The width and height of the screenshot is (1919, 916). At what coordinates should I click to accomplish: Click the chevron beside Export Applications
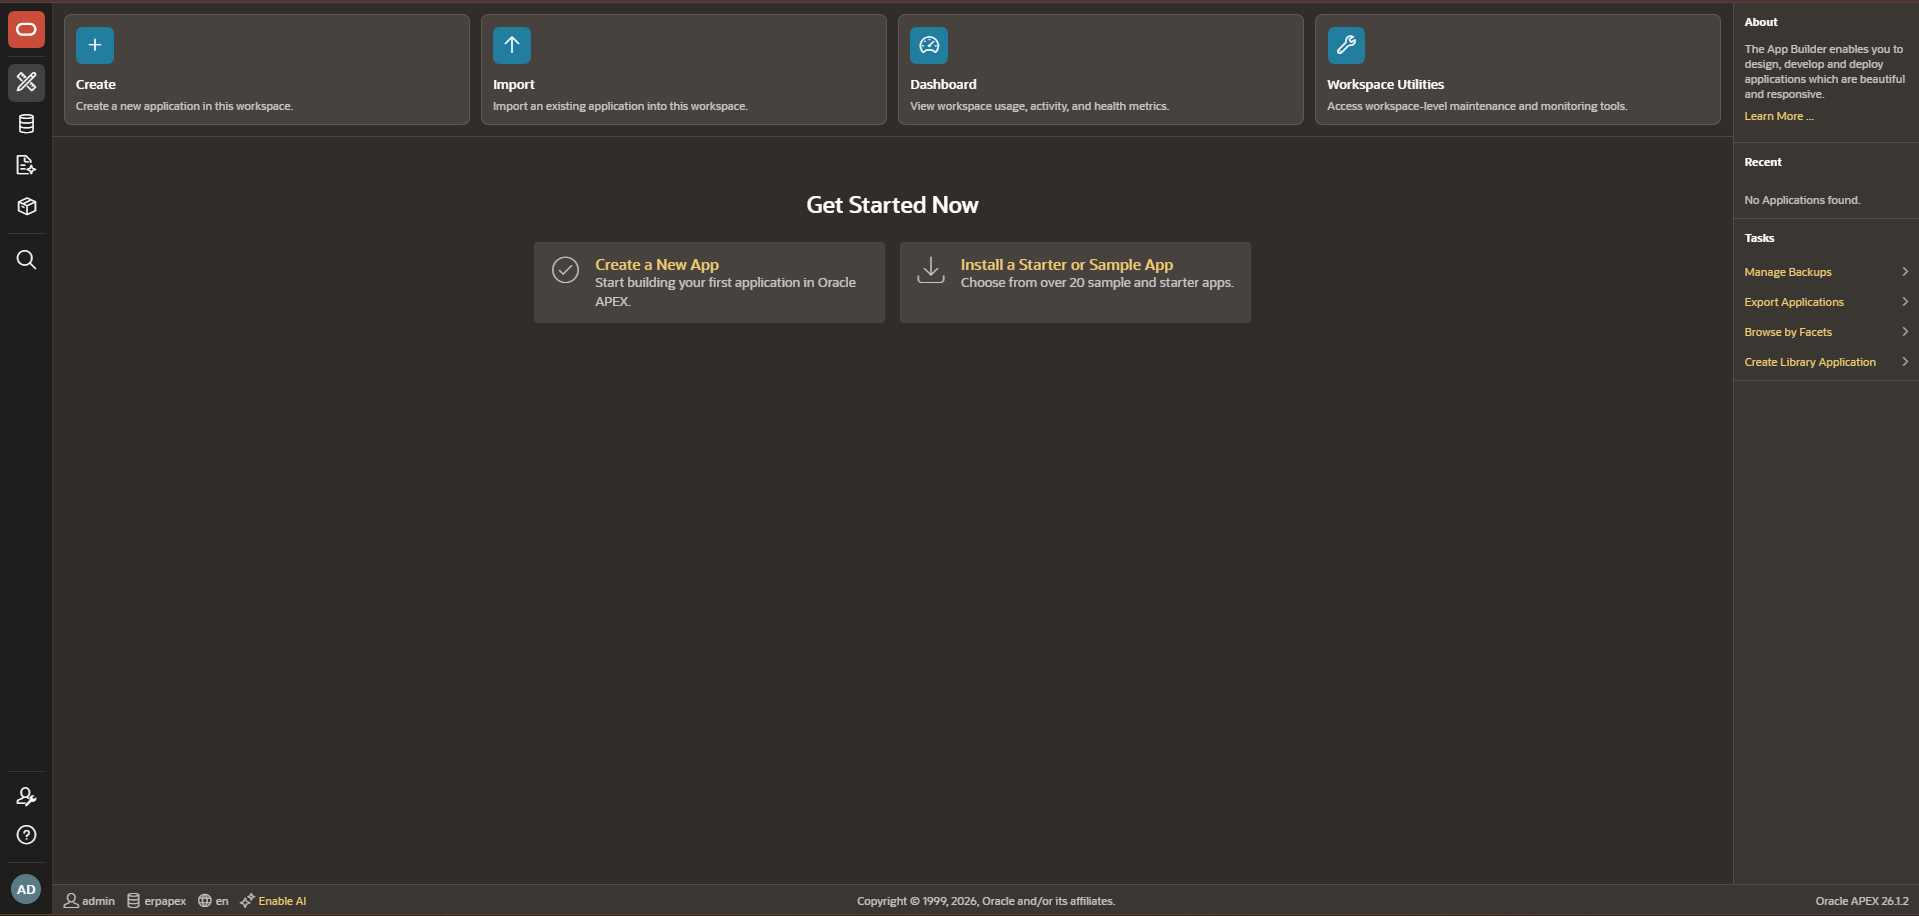1904,302
